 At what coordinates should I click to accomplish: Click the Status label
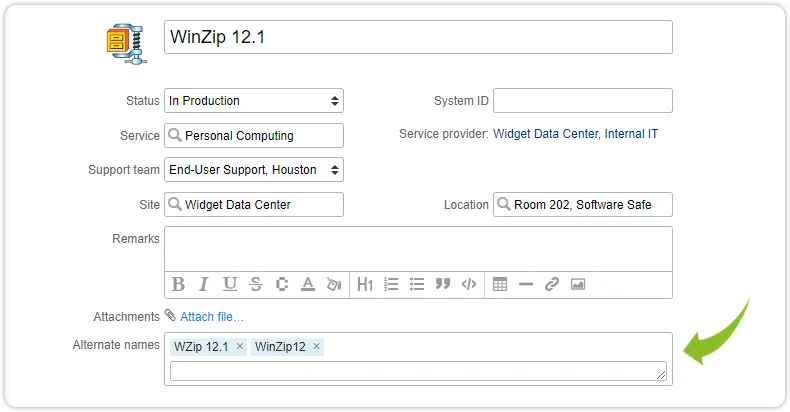(143, 101)
